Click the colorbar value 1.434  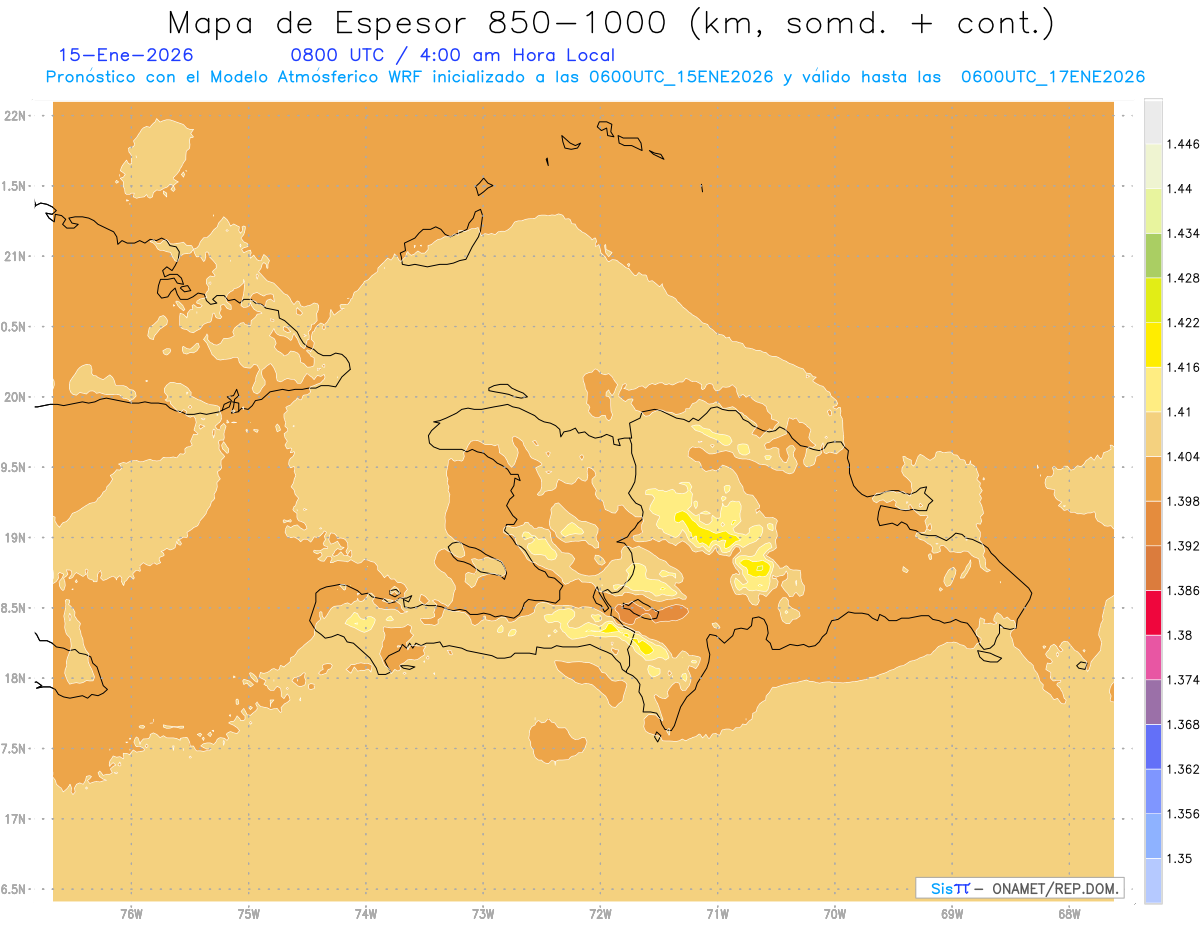tap(1183, 233)
